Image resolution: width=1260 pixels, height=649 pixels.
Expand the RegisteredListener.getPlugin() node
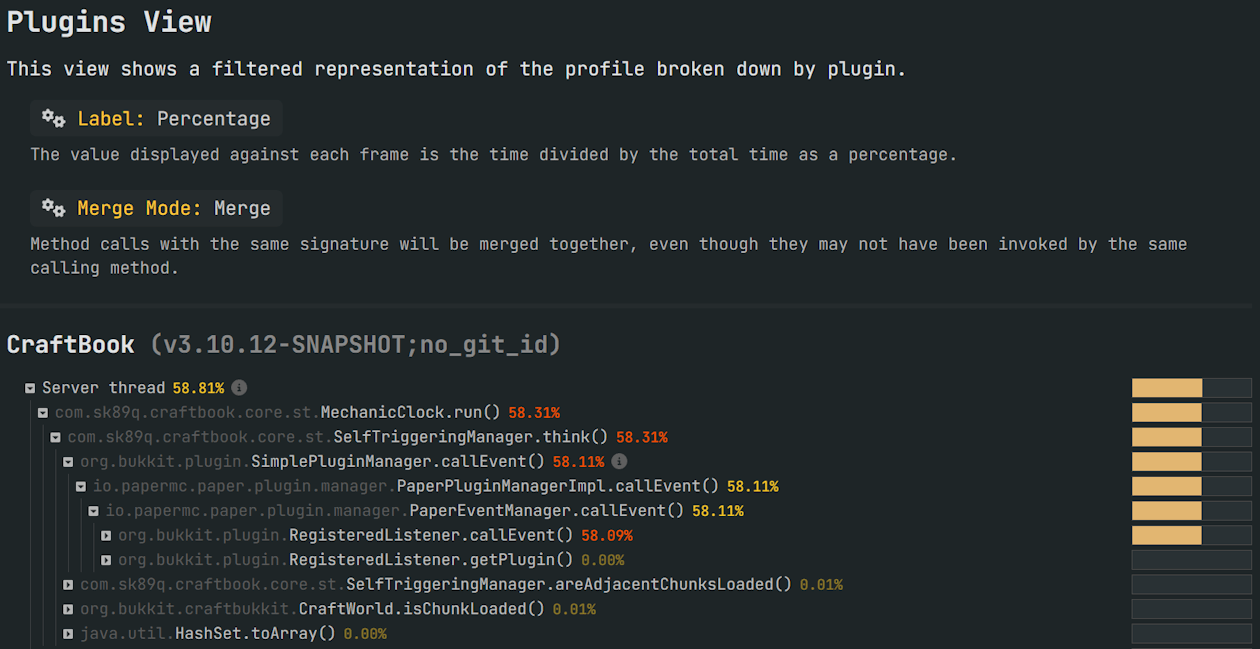[106, 559]
